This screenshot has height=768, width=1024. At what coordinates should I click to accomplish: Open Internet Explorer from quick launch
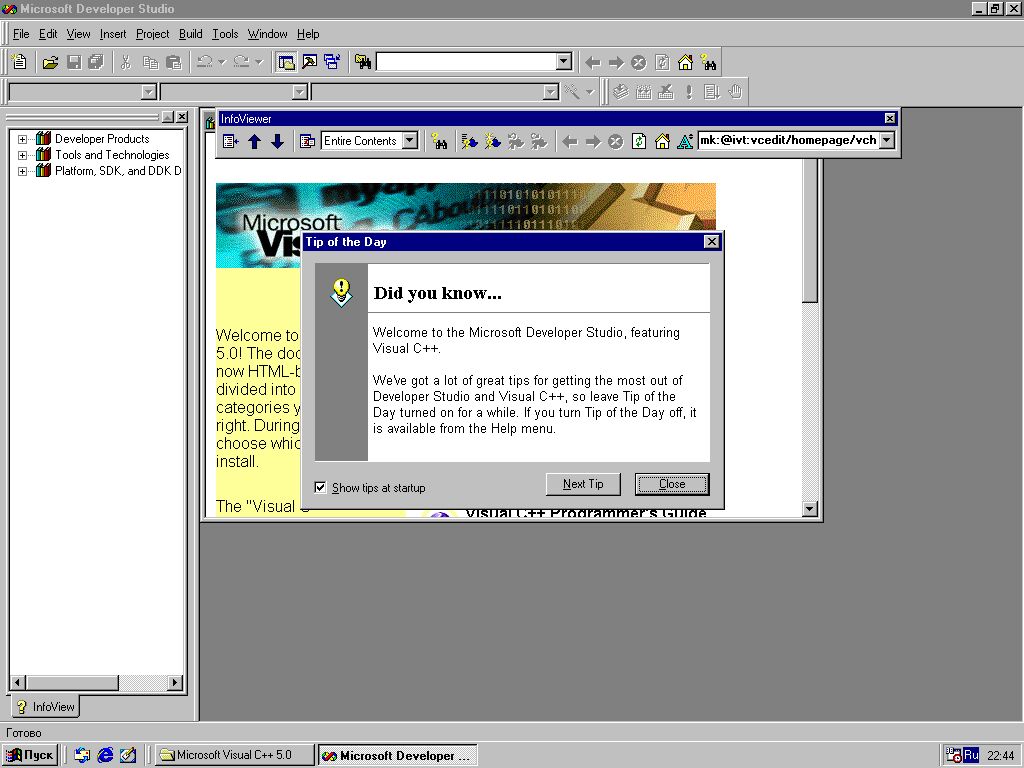pyautogui.click(x=105, y=755)
